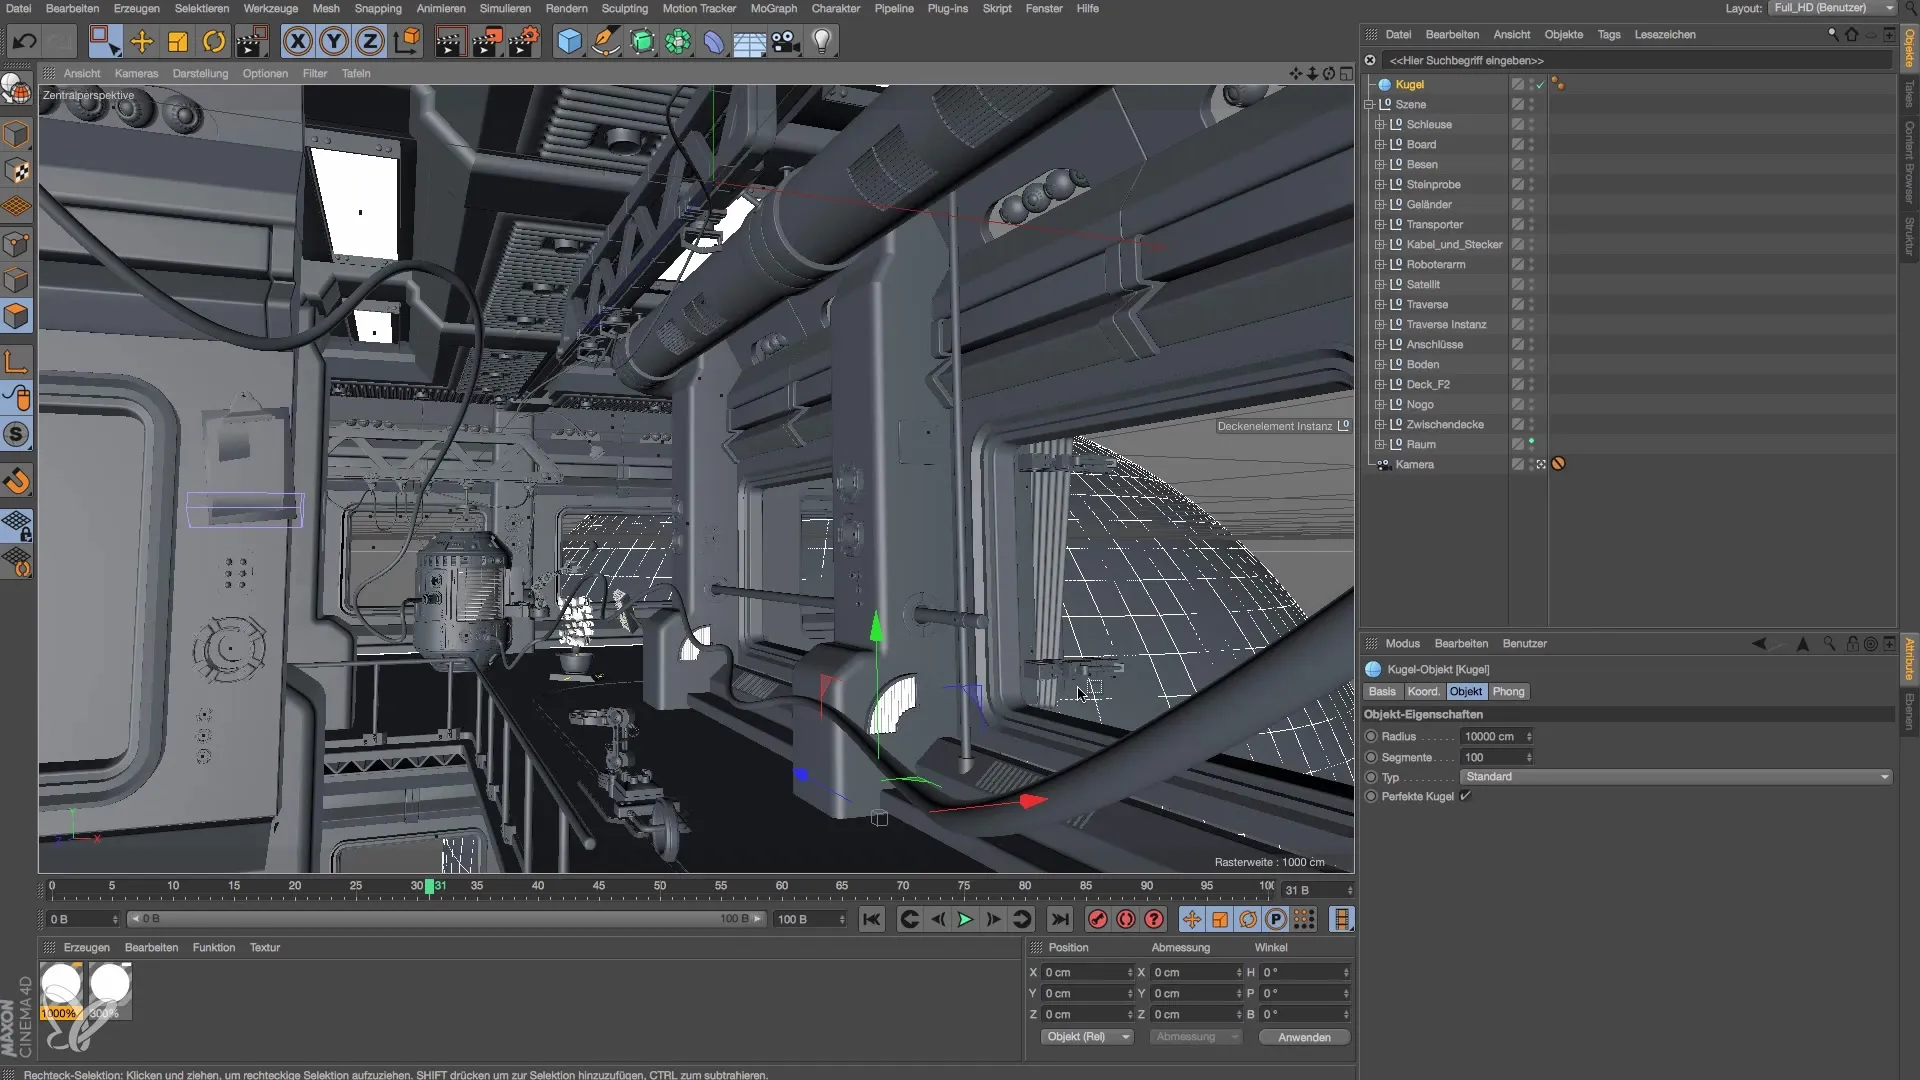
Task: Open the MoGraph menu
Action: (x=774, y=8)
